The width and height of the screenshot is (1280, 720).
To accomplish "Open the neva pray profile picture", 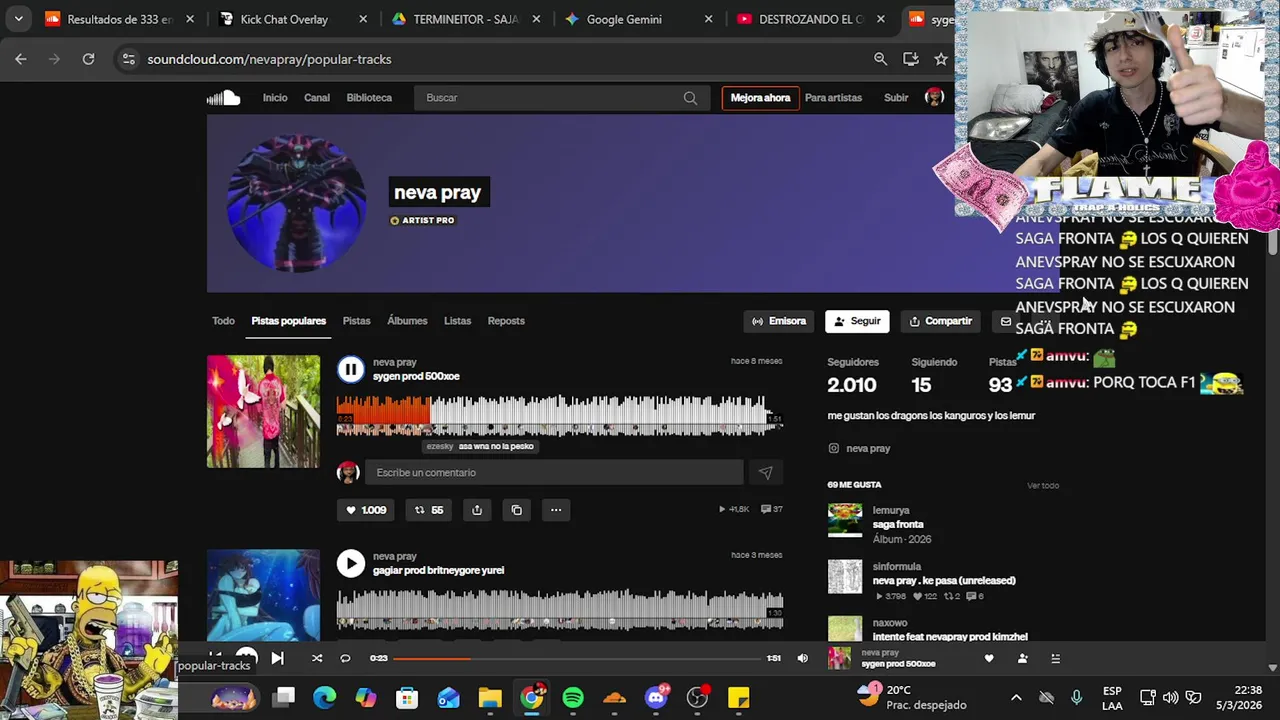I will click(296, 203).
